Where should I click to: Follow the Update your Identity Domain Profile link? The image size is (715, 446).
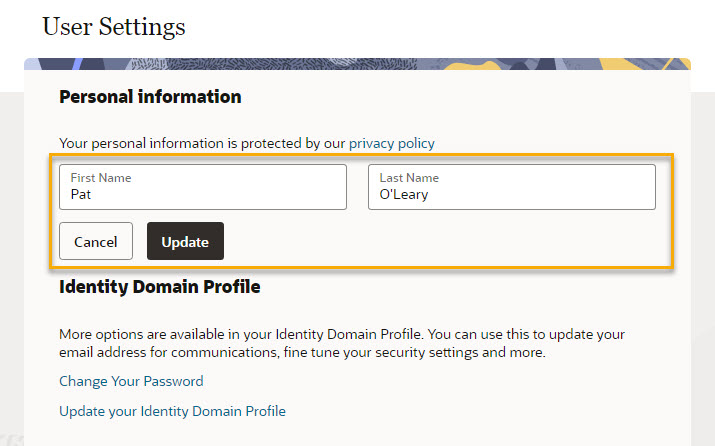tap(172, 411)
